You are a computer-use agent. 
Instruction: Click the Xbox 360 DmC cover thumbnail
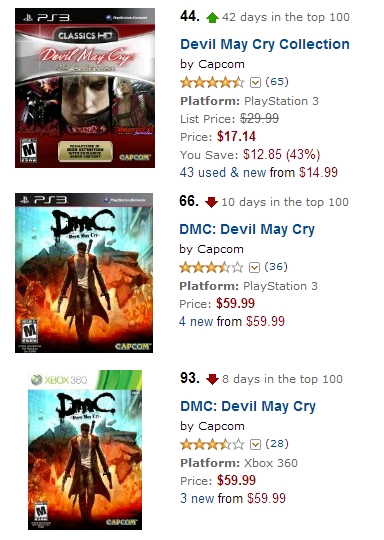tap(85, 450)
